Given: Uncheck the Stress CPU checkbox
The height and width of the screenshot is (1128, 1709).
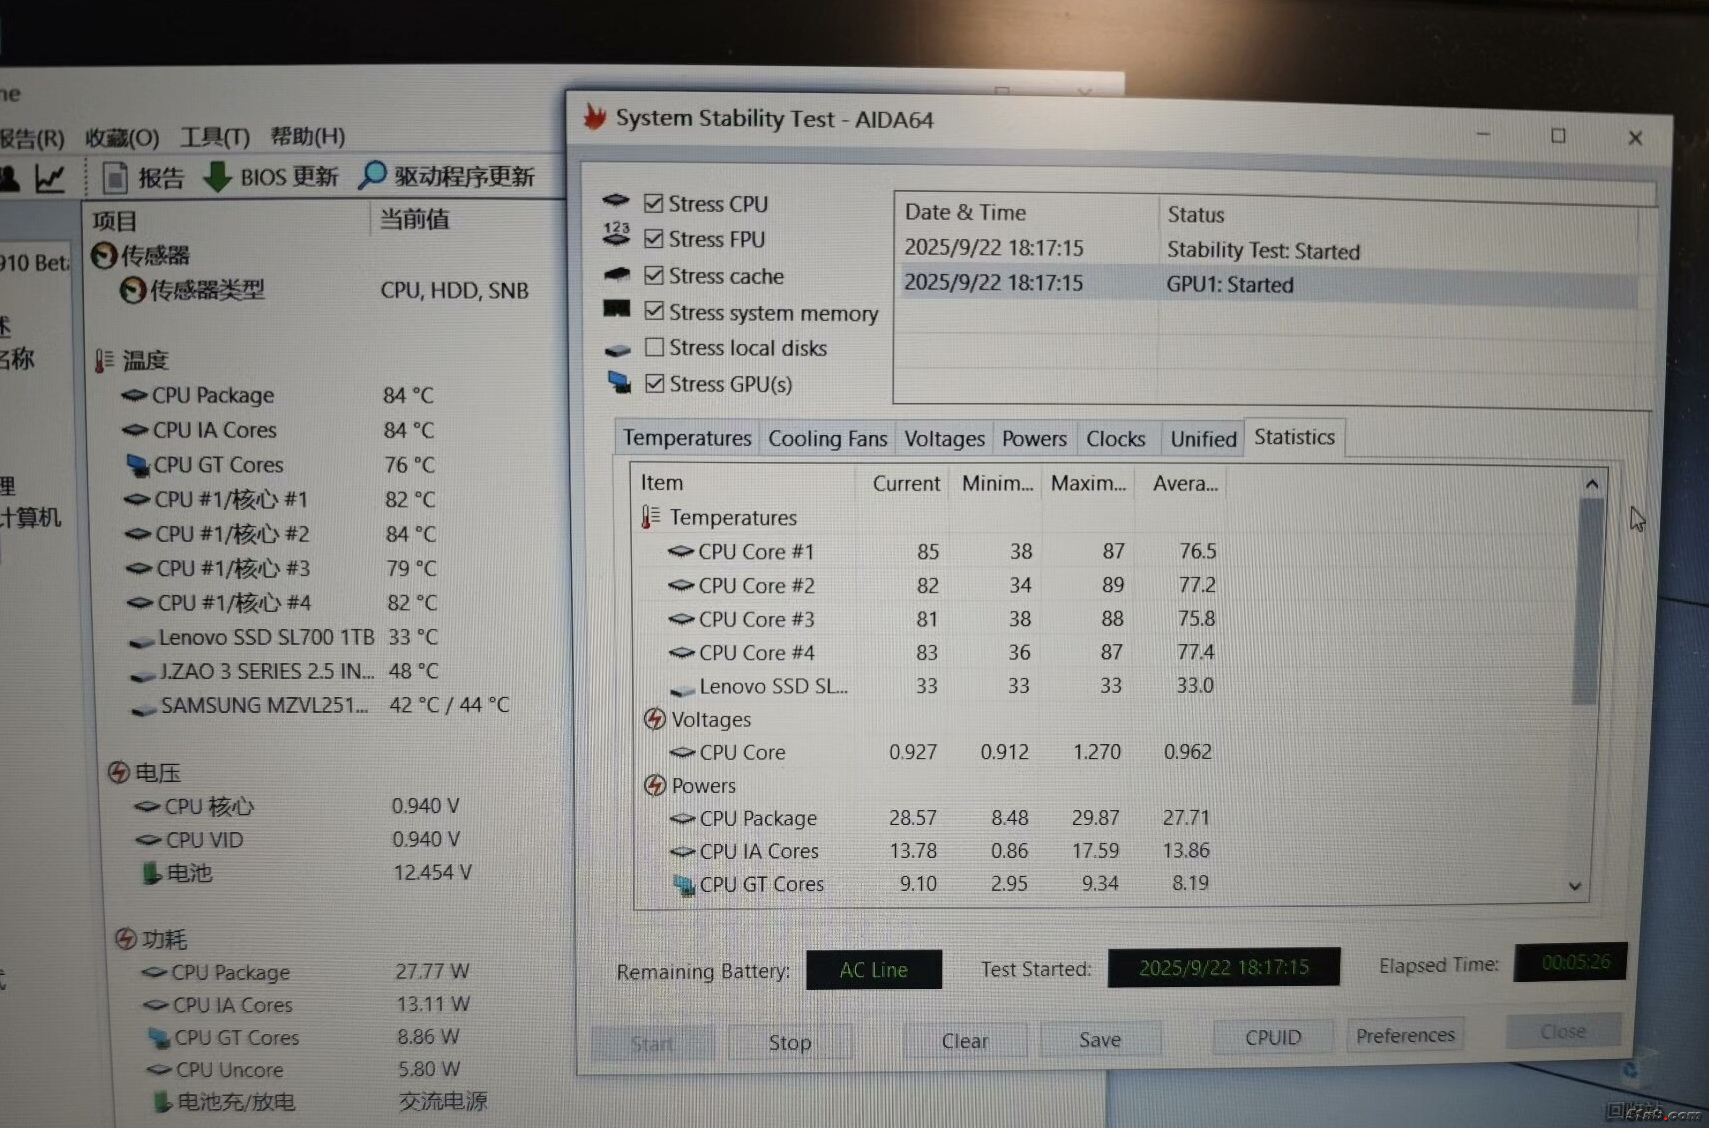Looking at the screenshot, I should (654, 204).
